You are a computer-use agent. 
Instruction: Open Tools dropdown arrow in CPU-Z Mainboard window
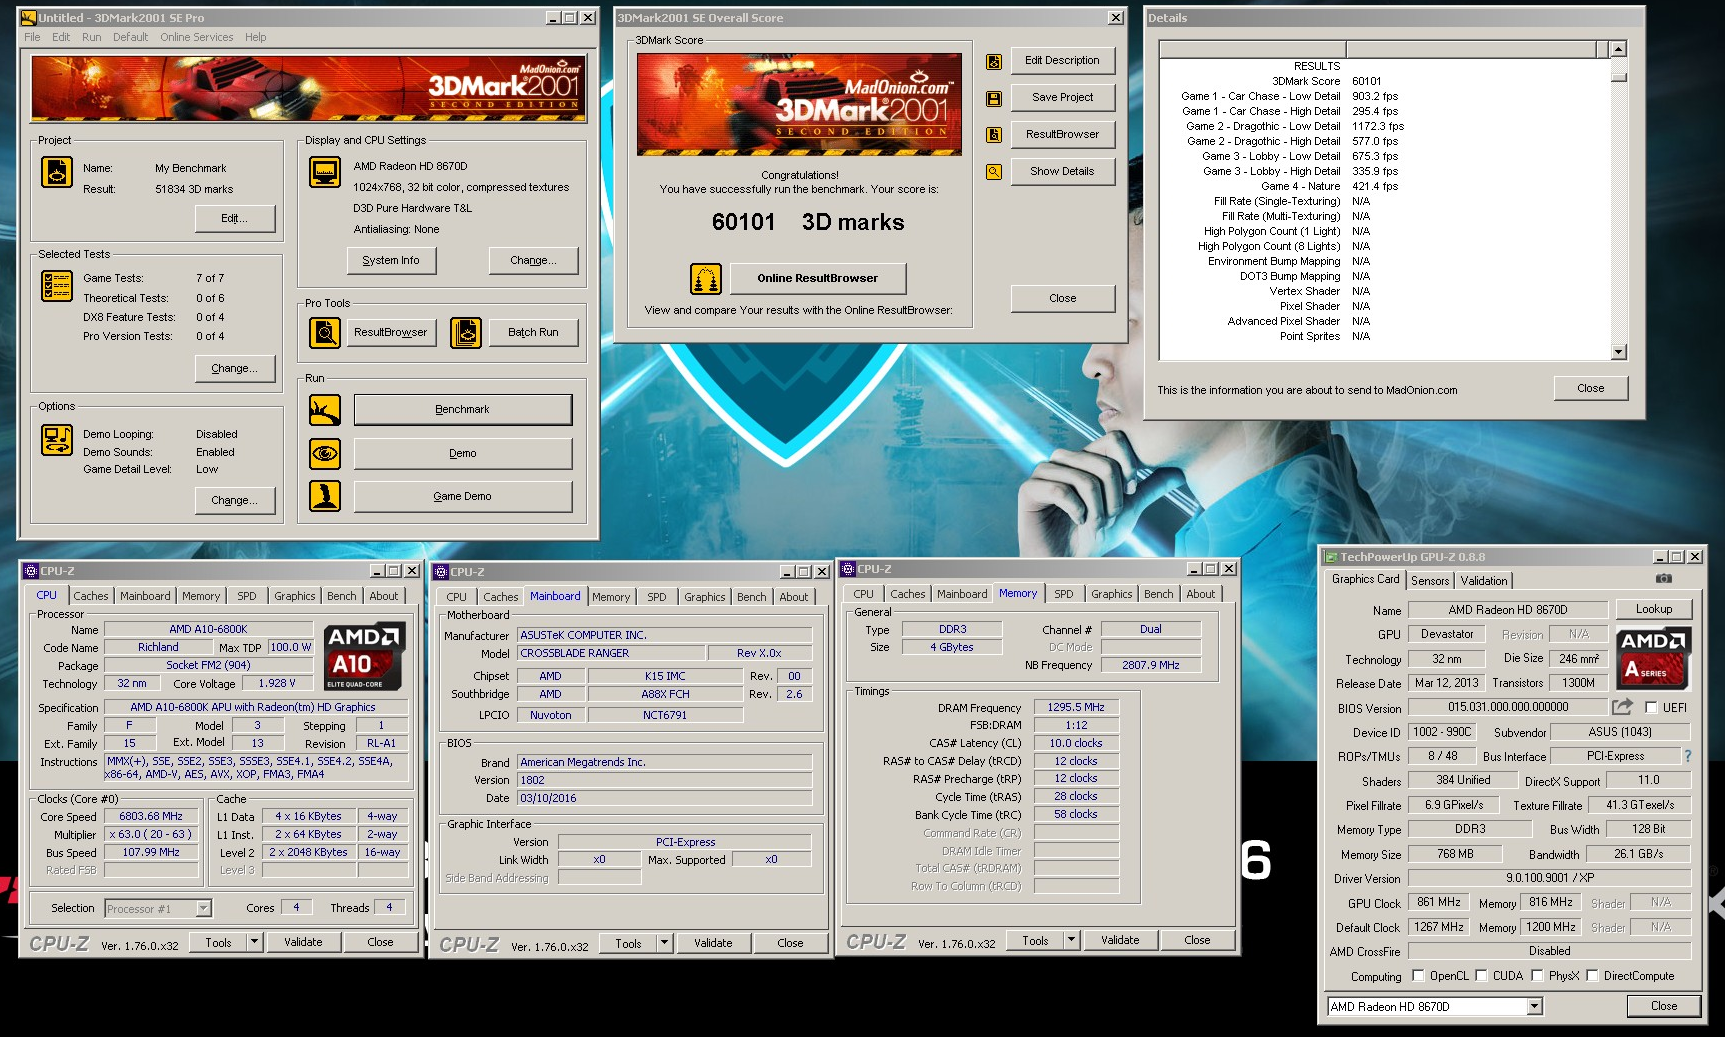click(x=664, y=943)
